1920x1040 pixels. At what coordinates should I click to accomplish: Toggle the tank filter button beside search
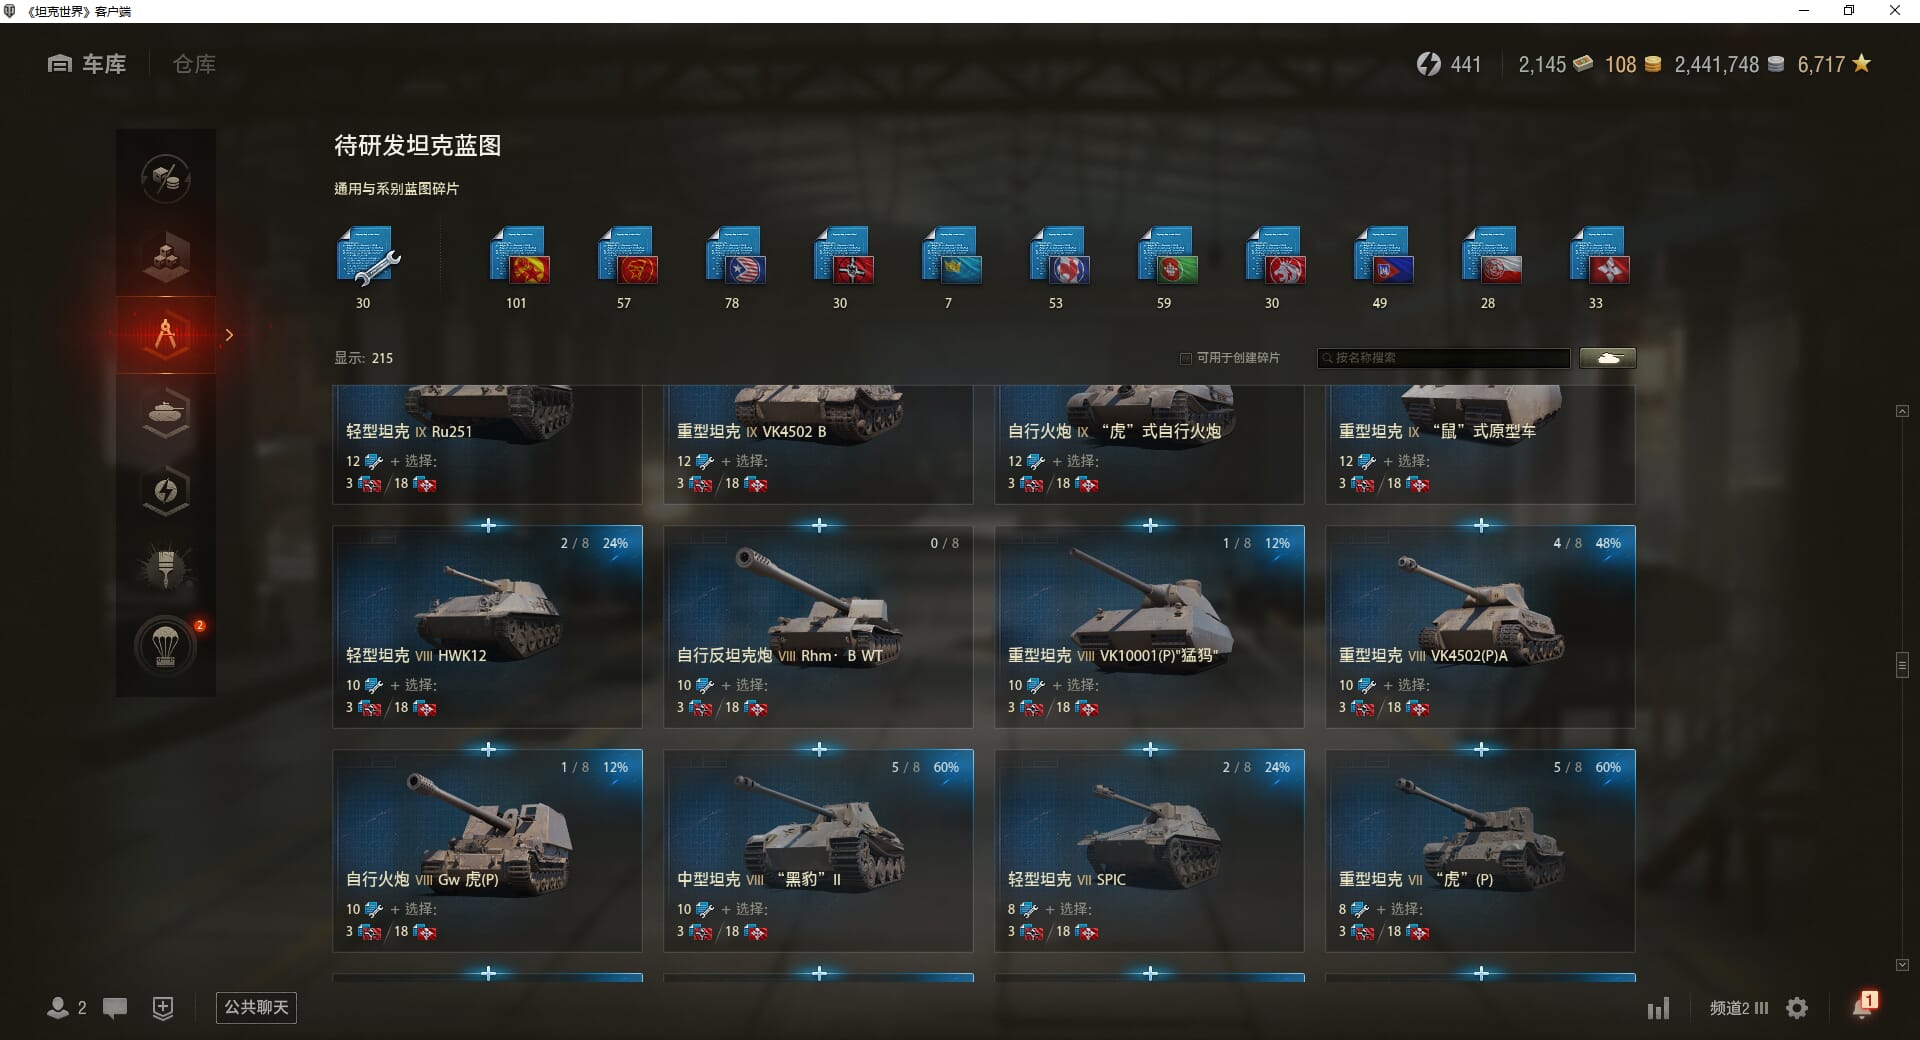click(1608, 358)
